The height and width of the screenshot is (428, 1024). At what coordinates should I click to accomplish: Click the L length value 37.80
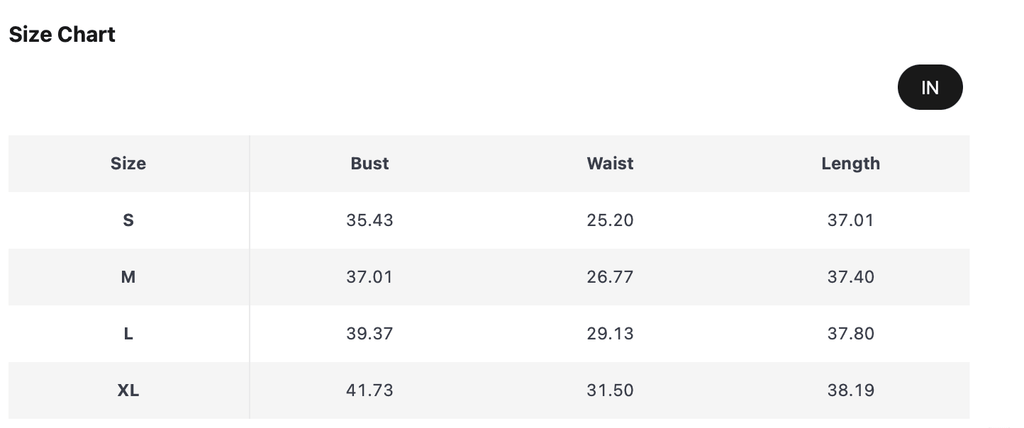coord(850,334)
